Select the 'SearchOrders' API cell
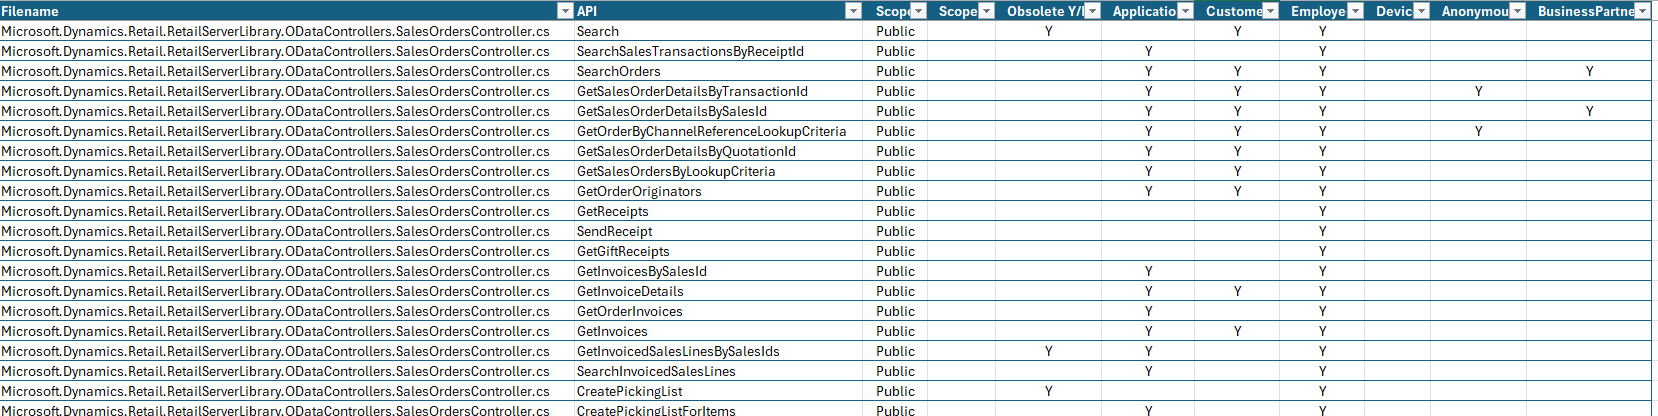Screen dimensions: 1658x416 click(x=718, y=71)
